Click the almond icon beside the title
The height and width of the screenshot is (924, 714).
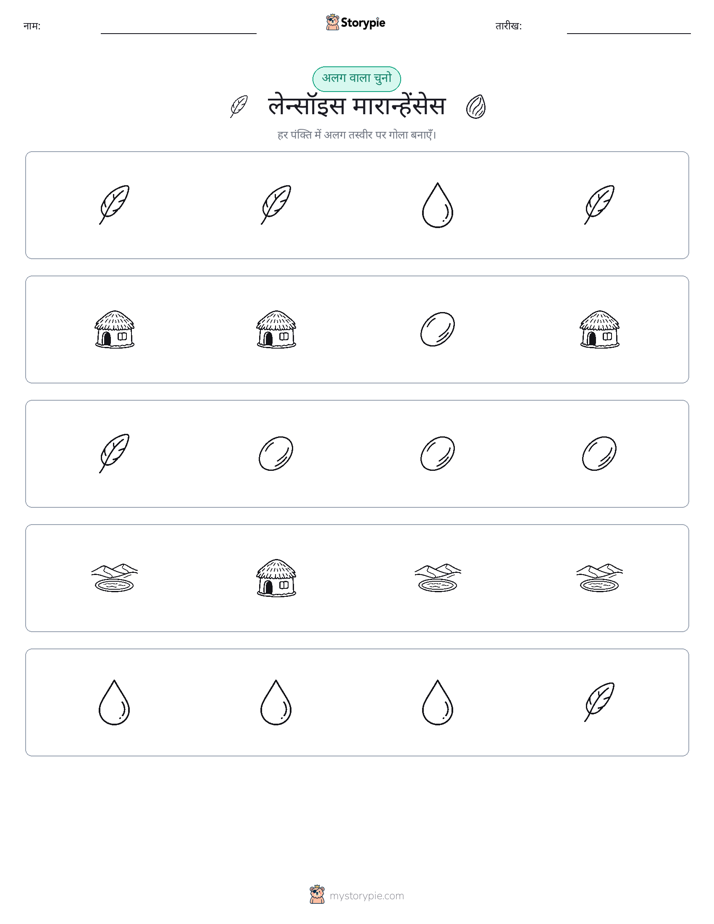(475, 107)
